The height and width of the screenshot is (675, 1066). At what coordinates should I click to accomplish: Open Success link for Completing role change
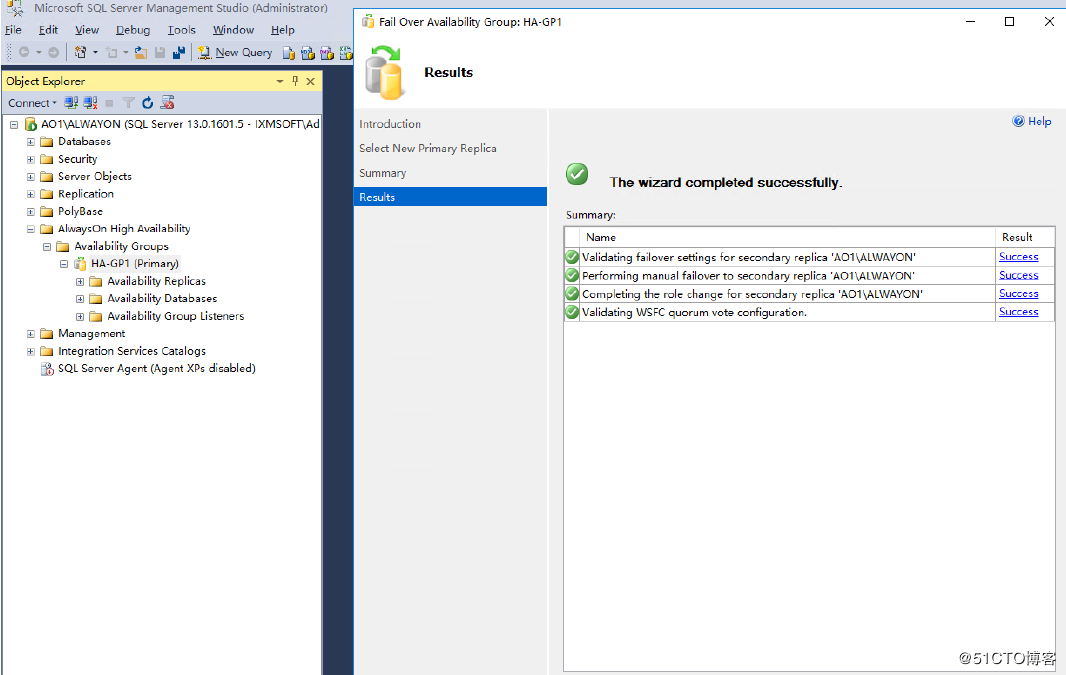click(1018, 294)
